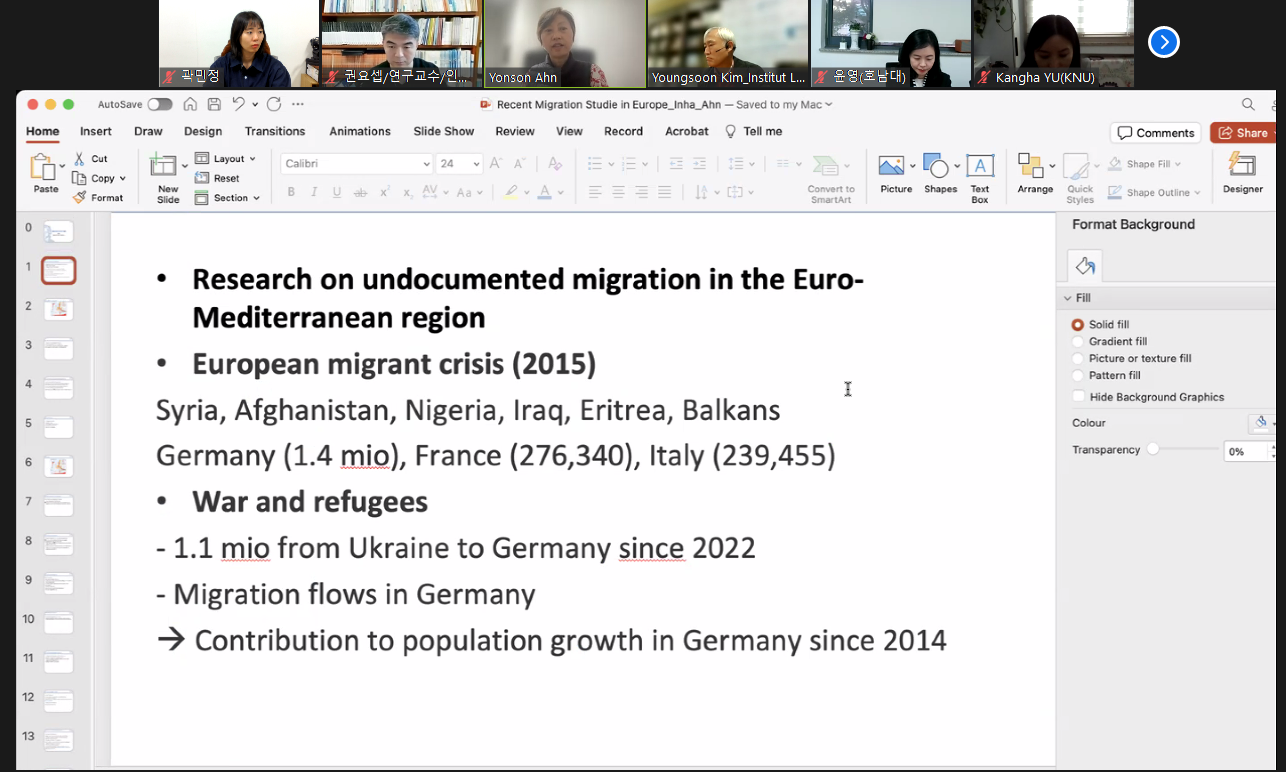Open the fill Colour picker
Viewport: 1286px width, 772px height.
coord(1262,423)
